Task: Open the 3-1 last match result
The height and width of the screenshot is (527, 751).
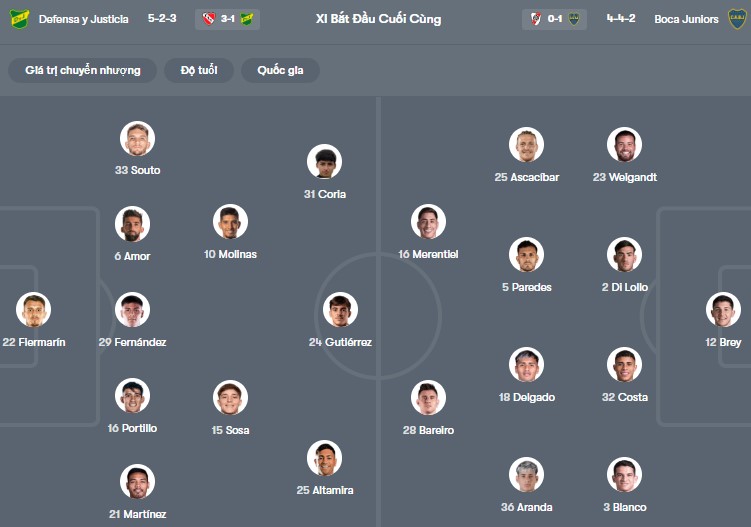Action: click(x=227, y=19)
